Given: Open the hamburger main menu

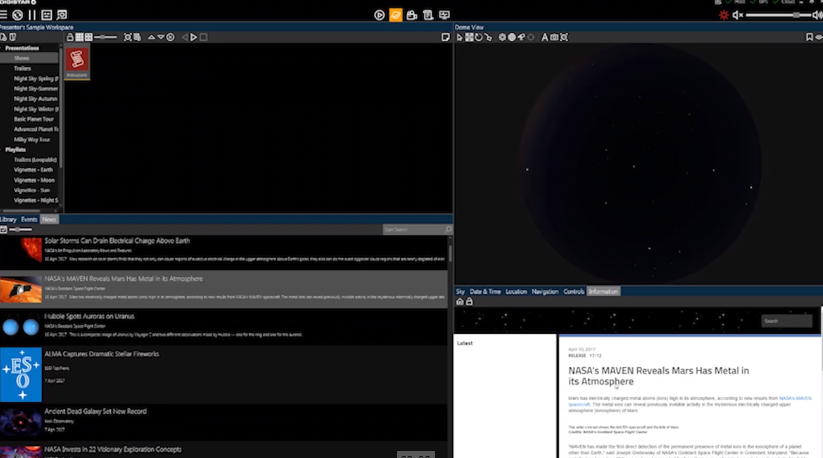Looking at the screenshot, I should pos(4,15).
